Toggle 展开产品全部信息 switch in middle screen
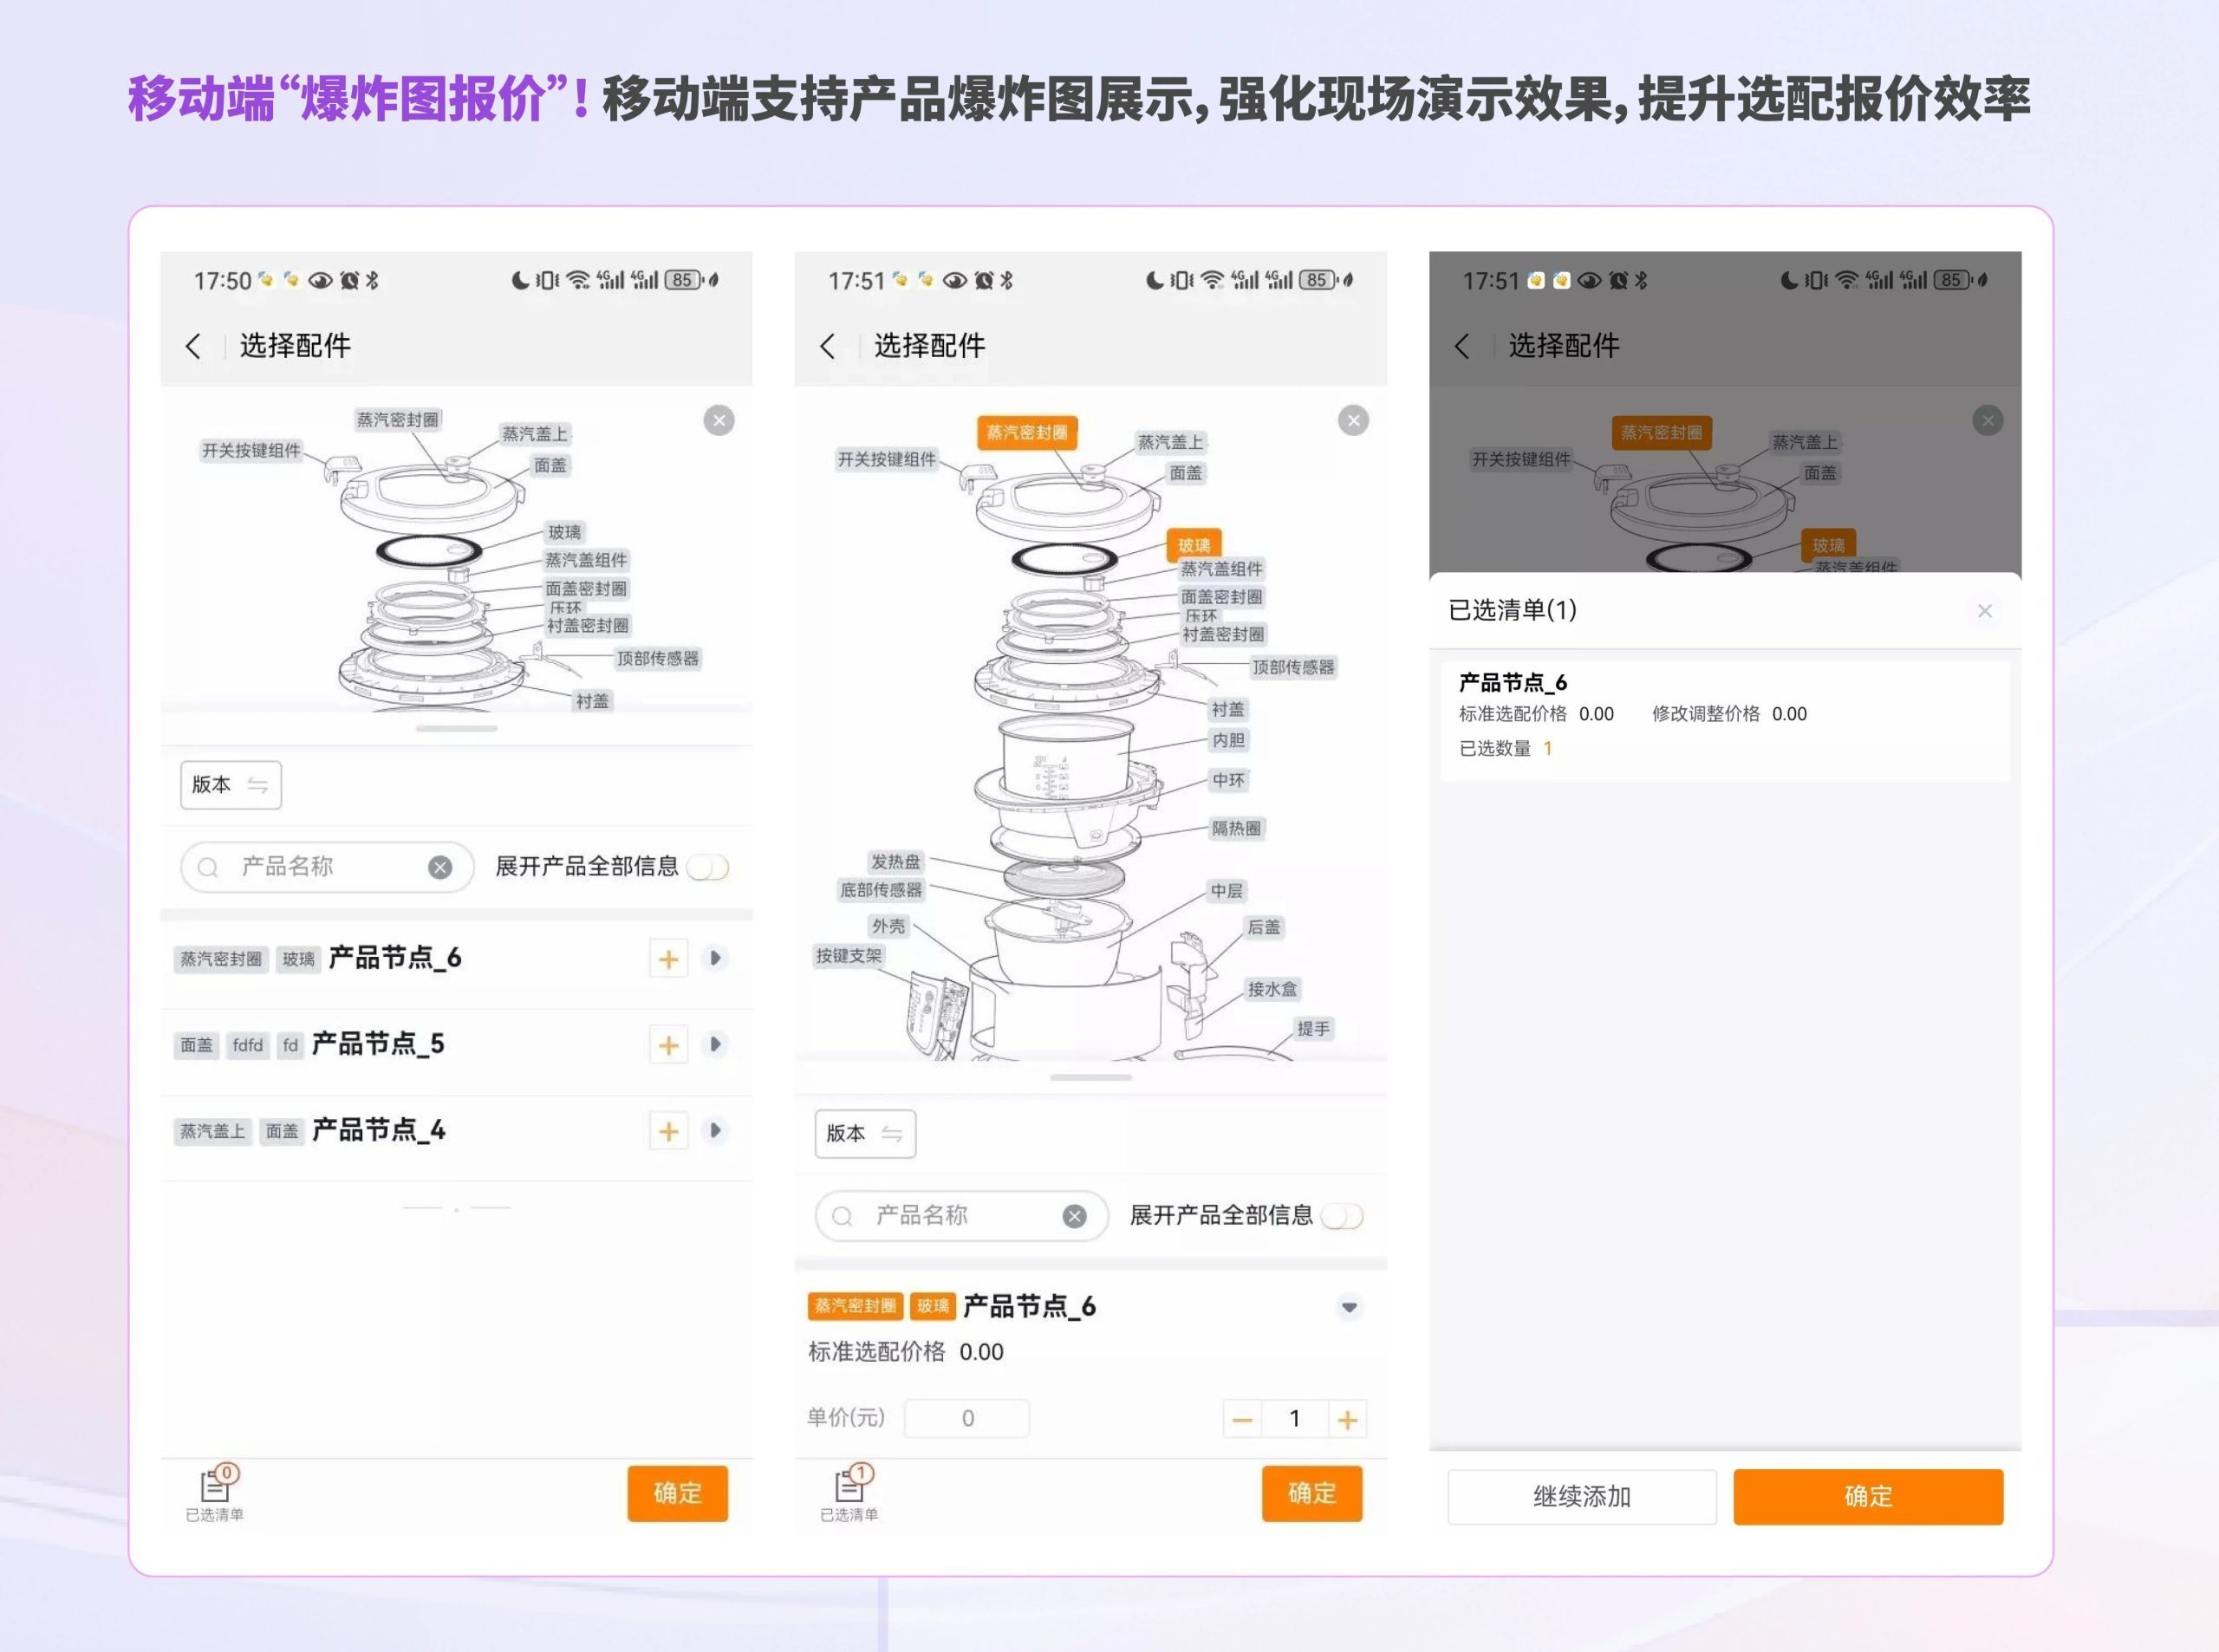 [x=1342, y=1216]
